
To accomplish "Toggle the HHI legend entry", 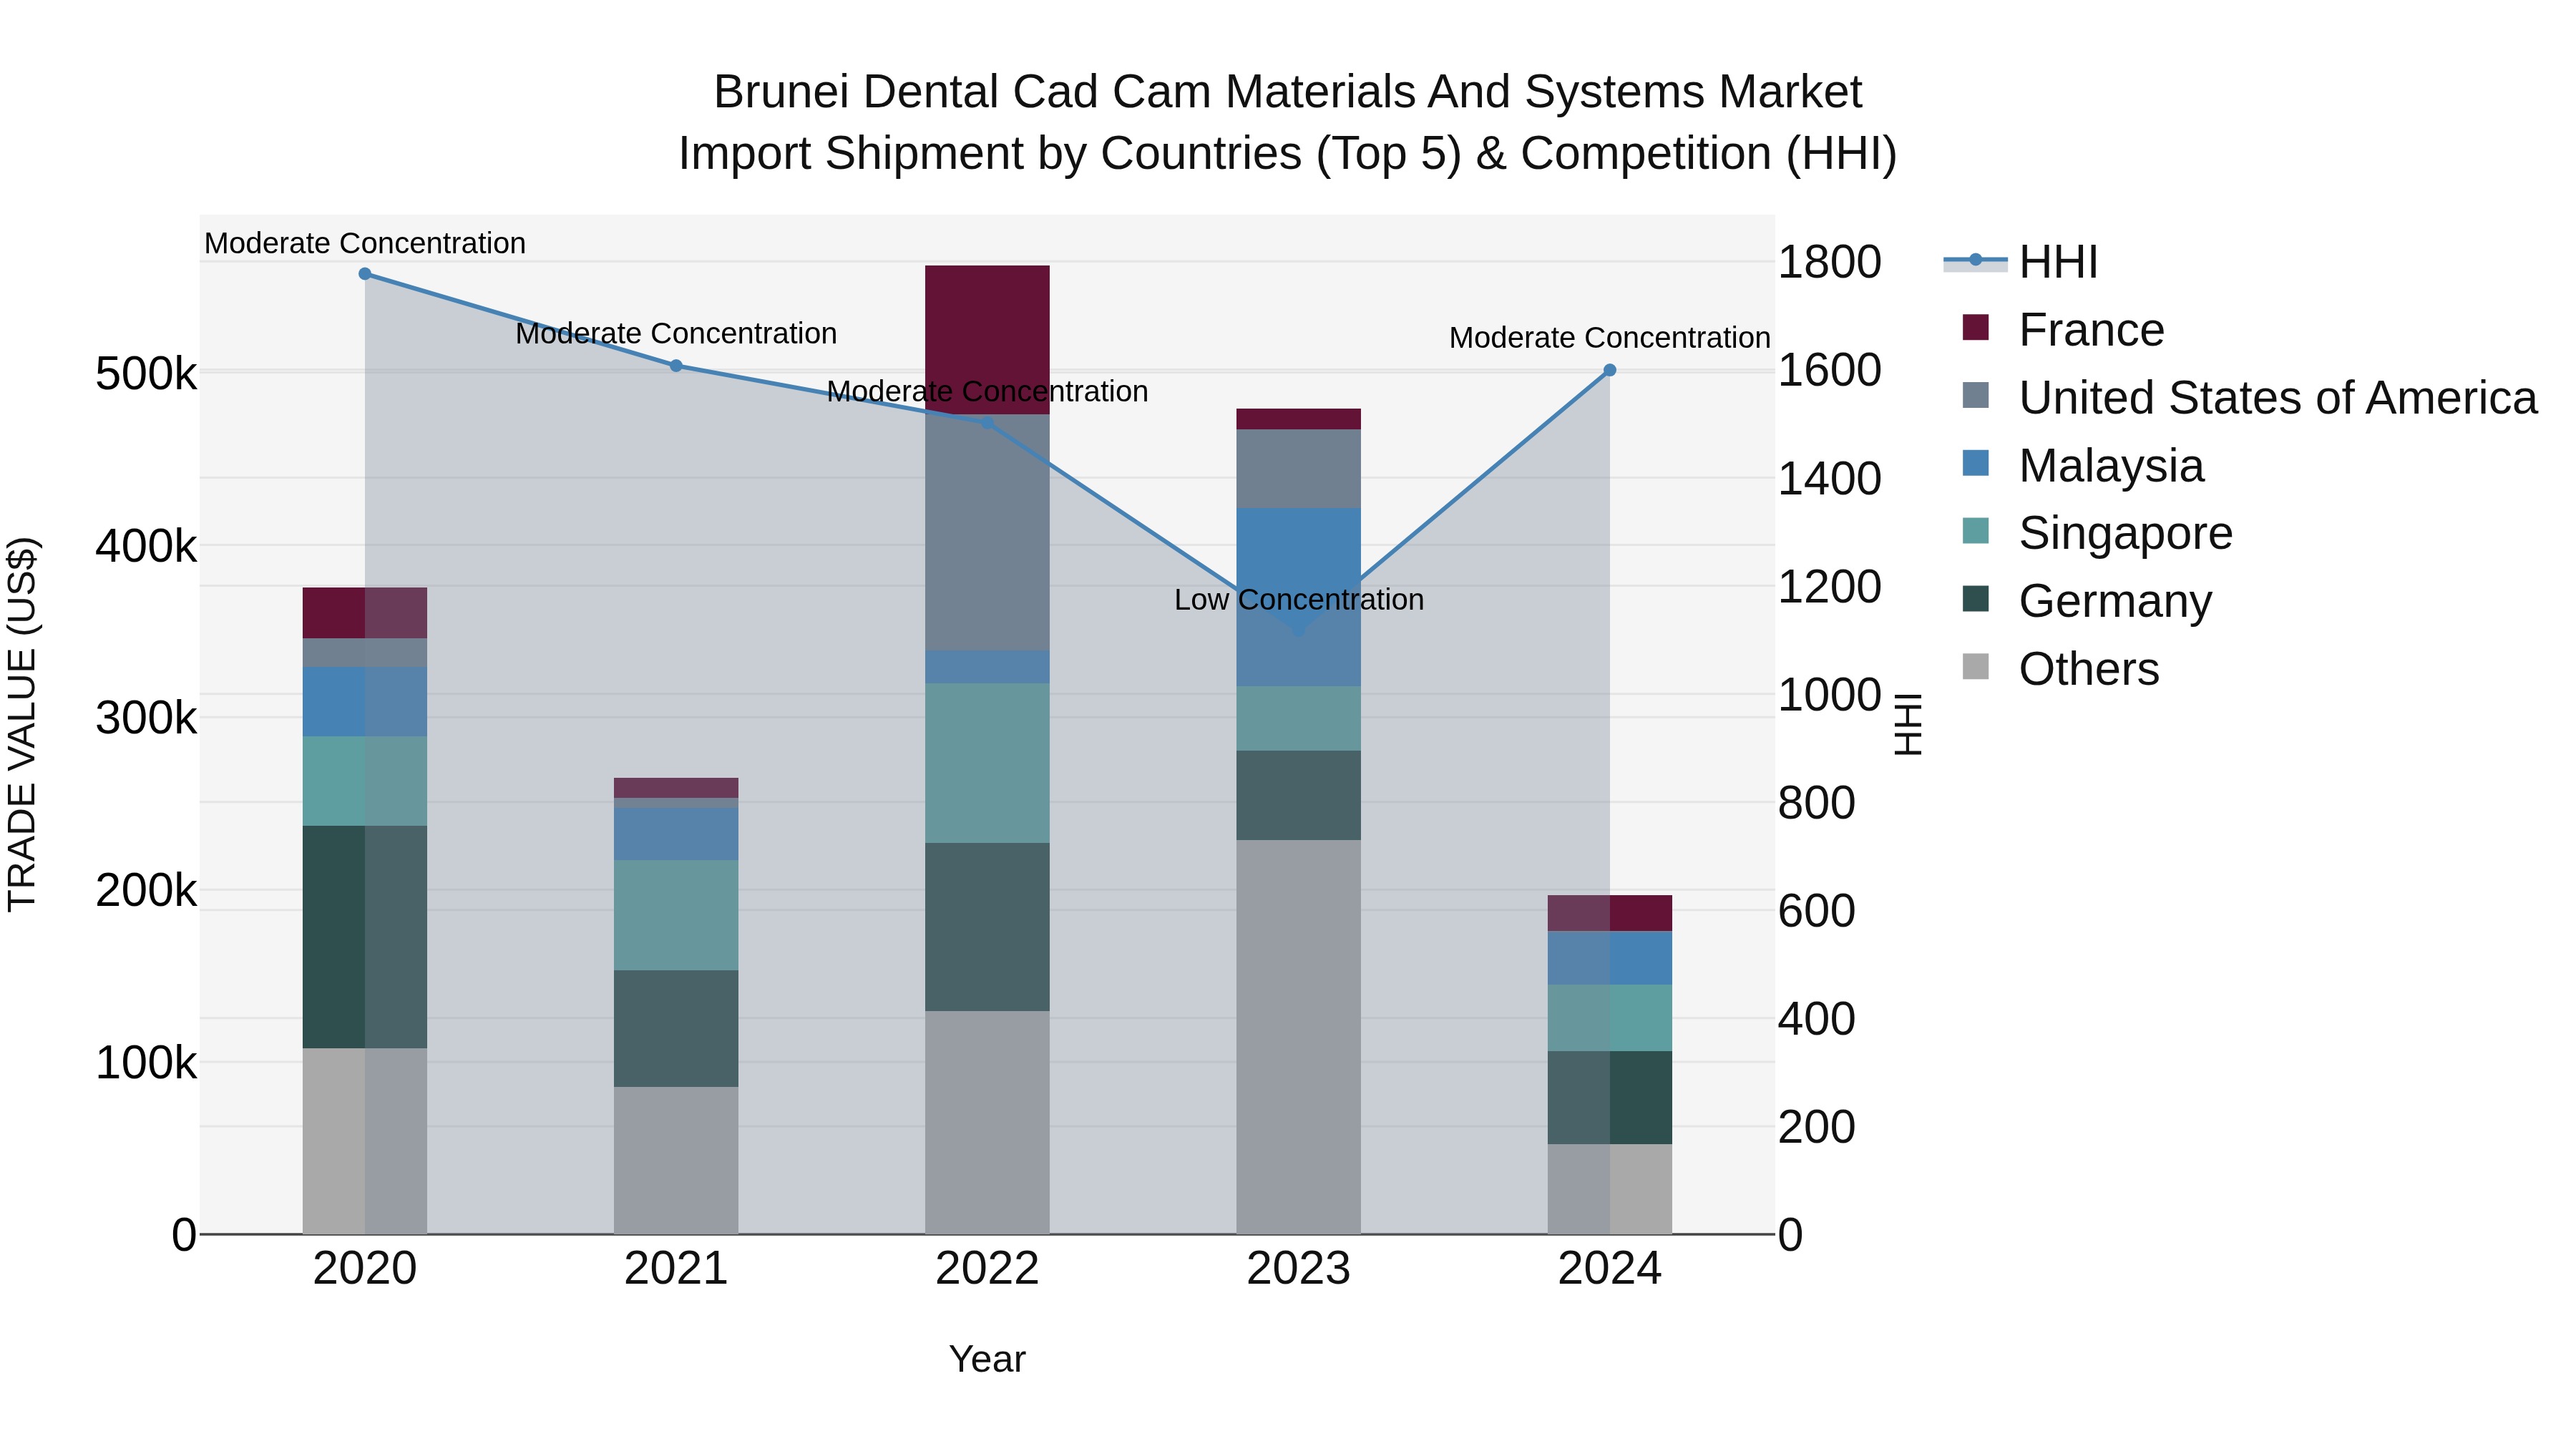I will point(2020,262).
